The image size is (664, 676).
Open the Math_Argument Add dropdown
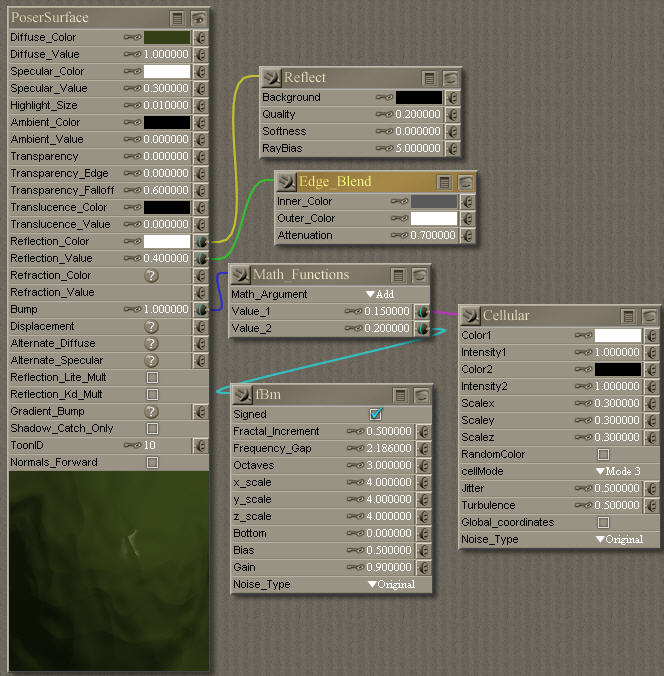tap(379, 295)
